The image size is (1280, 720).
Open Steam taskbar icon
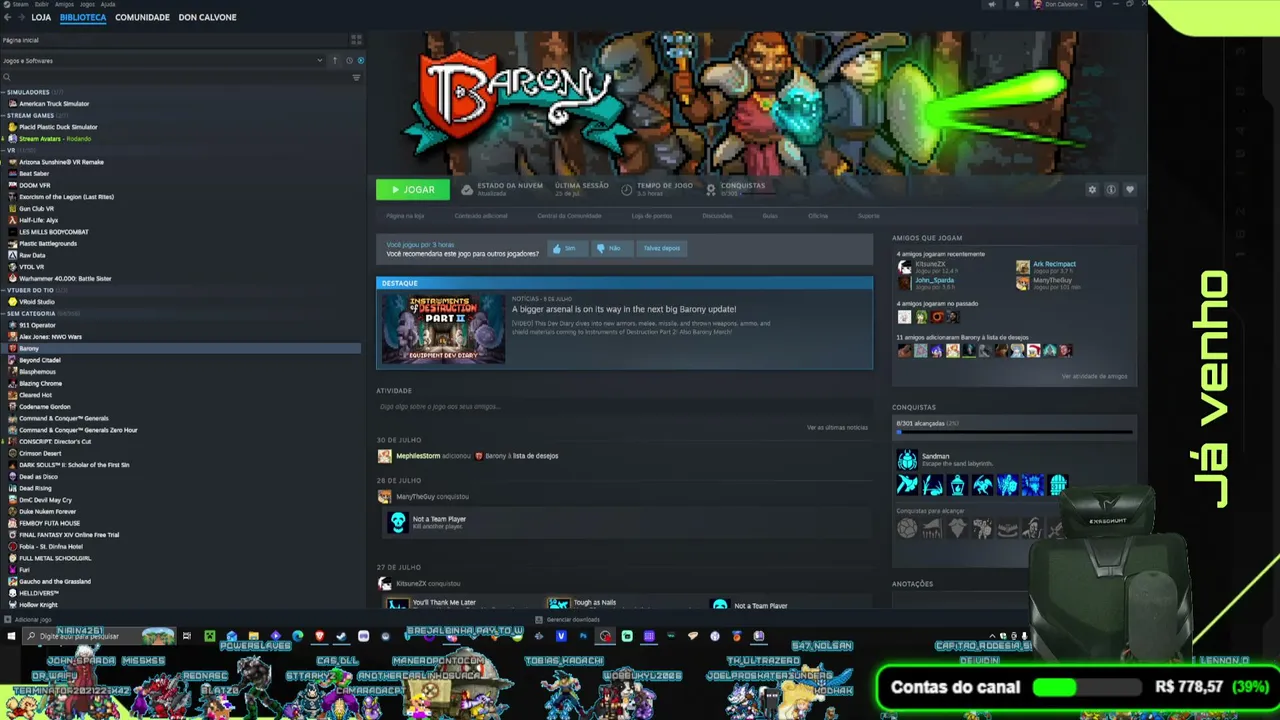tap(341, 636)
